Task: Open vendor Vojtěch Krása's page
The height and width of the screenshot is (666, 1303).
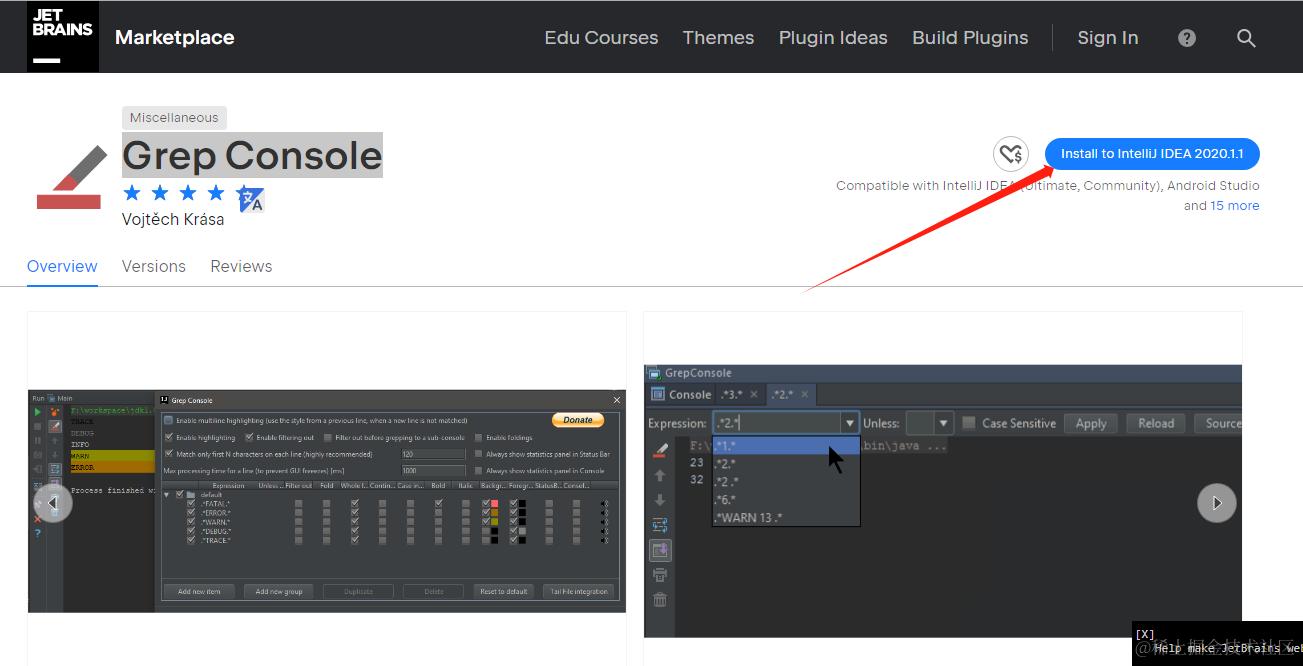Action: click(173, 219)
